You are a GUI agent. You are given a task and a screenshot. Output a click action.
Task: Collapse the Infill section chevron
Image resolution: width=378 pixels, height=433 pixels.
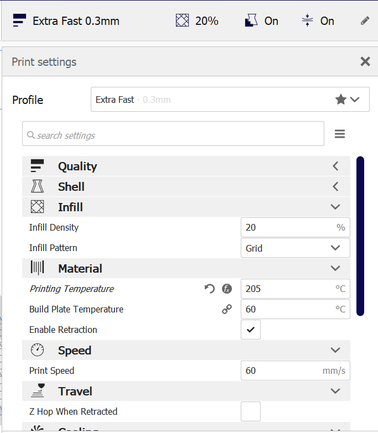[335, 207]
